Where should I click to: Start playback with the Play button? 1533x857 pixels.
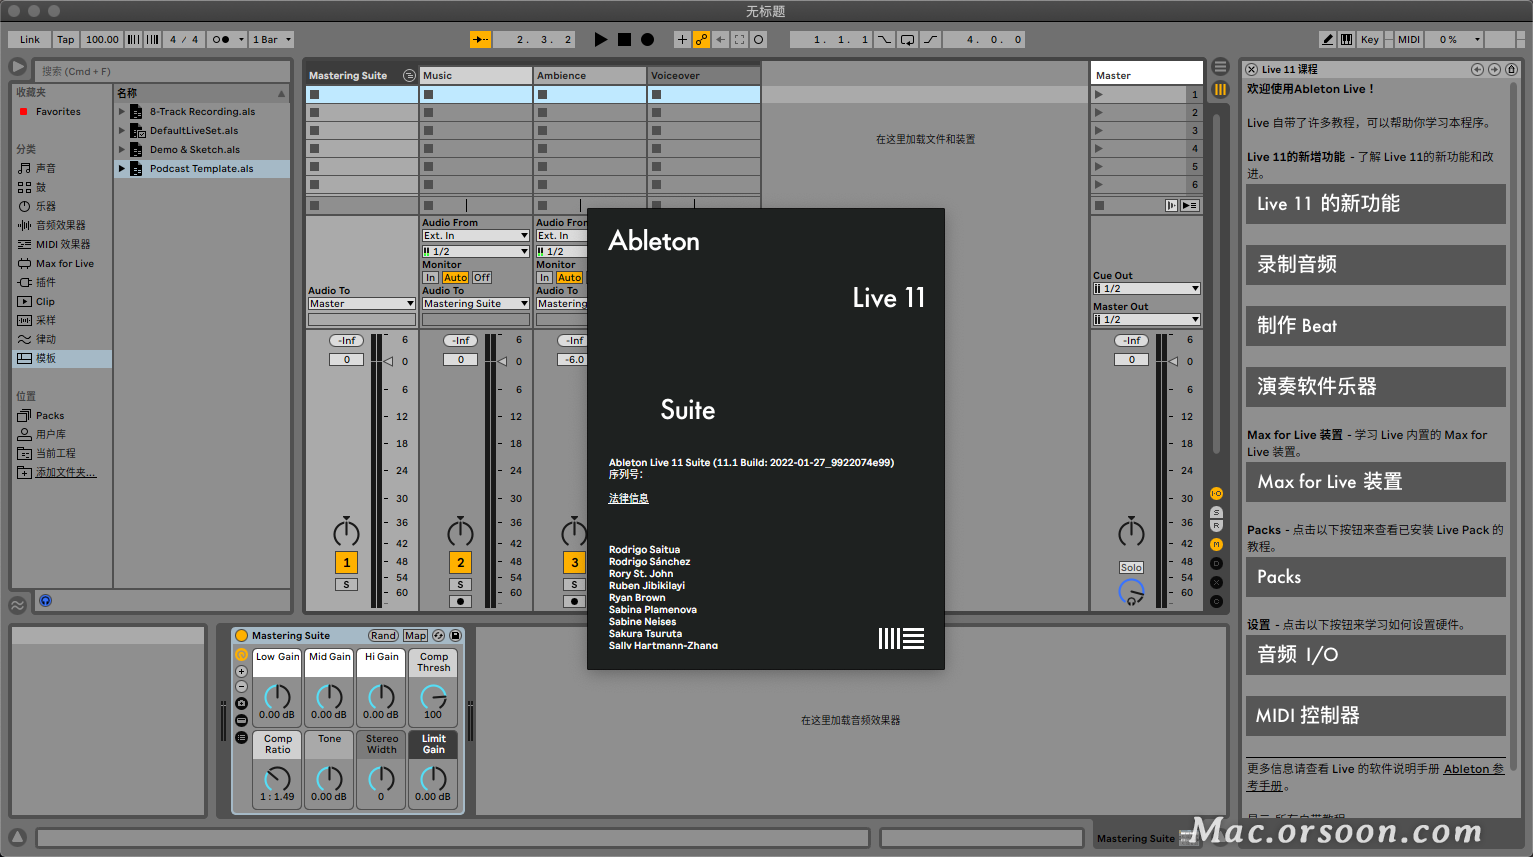600,39
